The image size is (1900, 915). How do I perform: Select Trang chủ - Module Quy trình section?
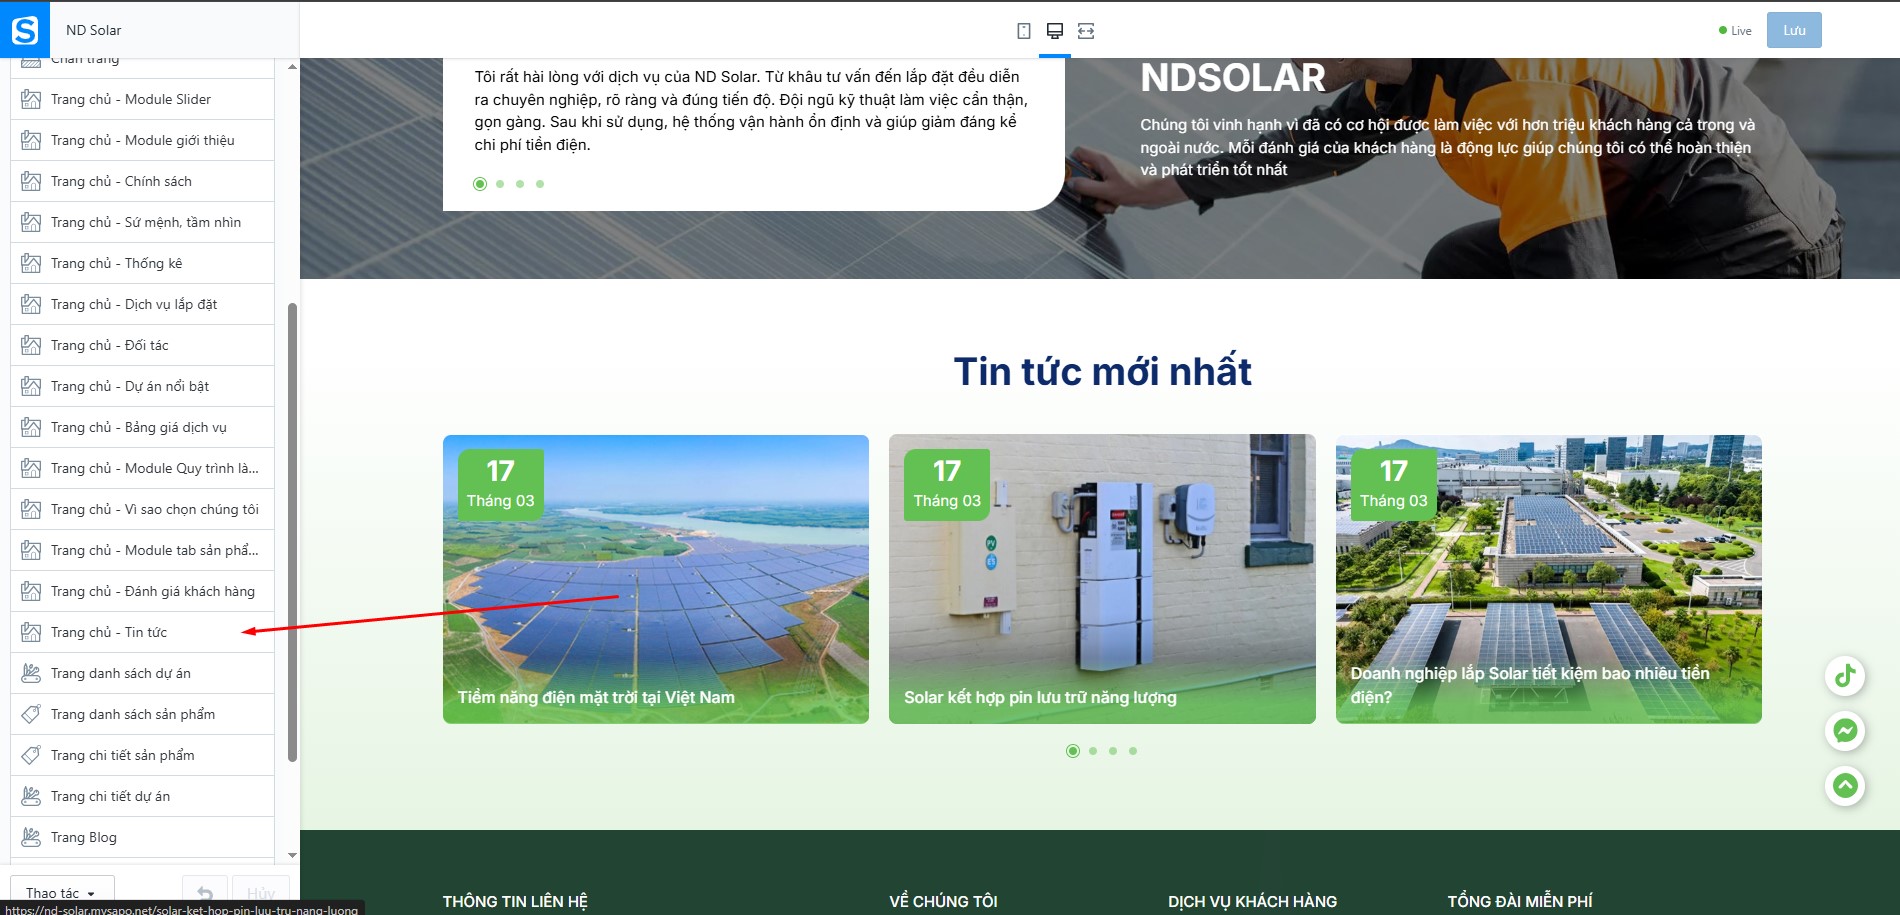pyautogui.click(x=142, y=468)
